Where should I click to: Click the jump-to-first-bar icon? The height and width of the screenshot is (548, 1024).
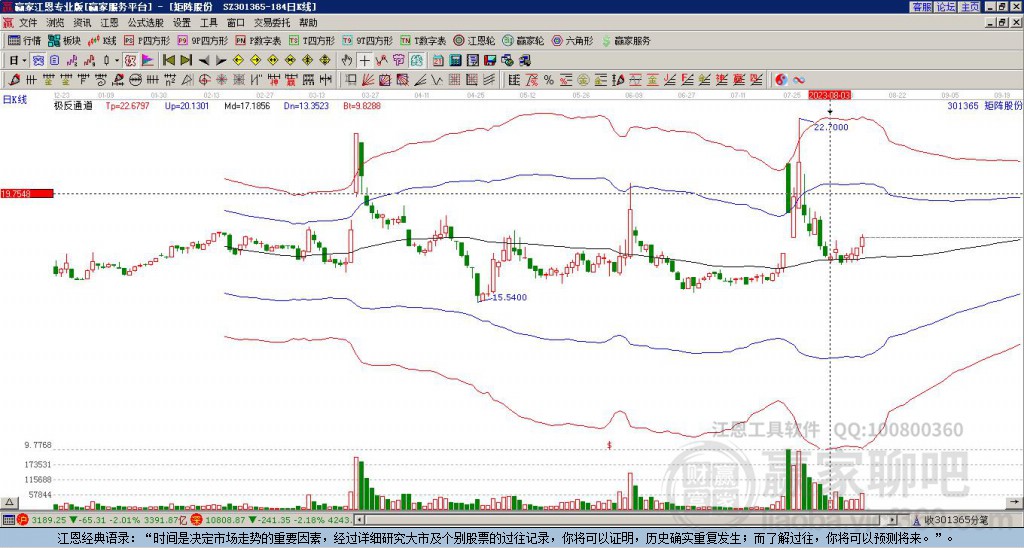click(x=168, y=60)
